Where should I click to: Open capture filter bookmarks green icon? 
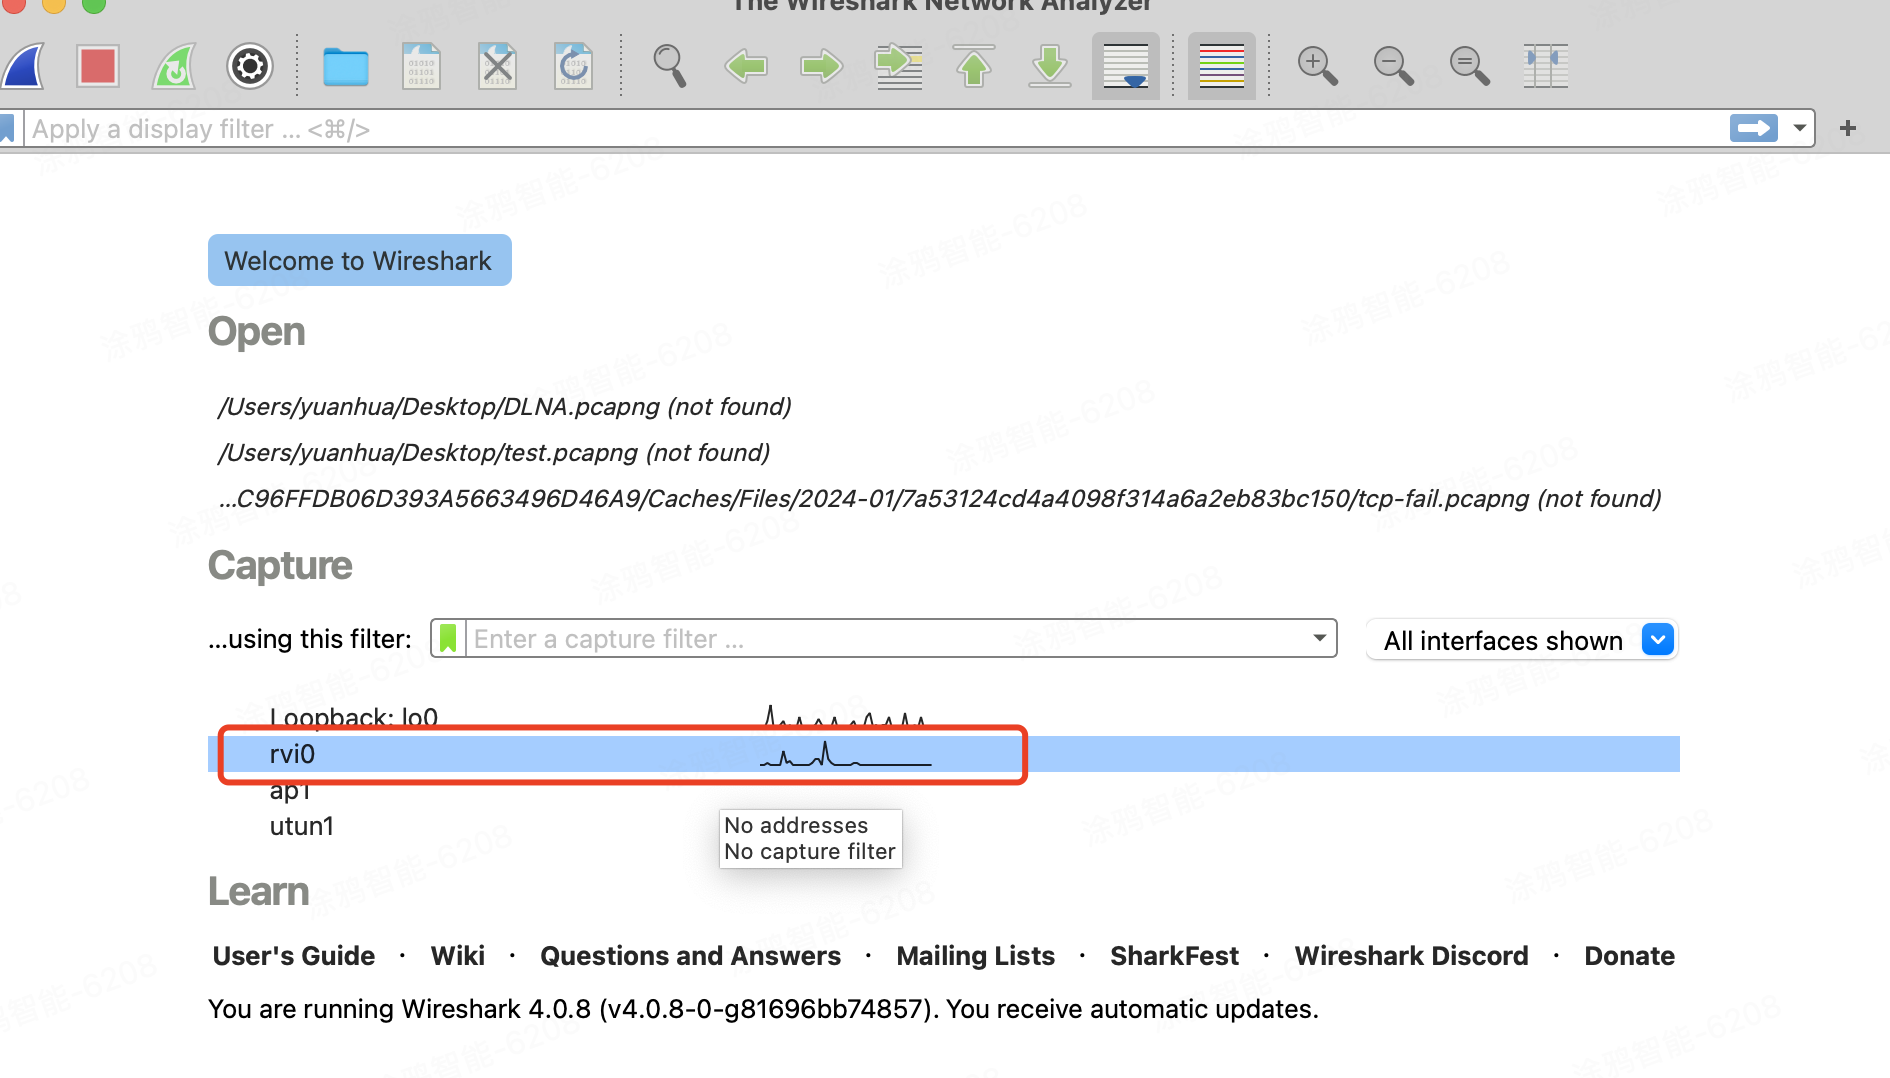[448, 638]
